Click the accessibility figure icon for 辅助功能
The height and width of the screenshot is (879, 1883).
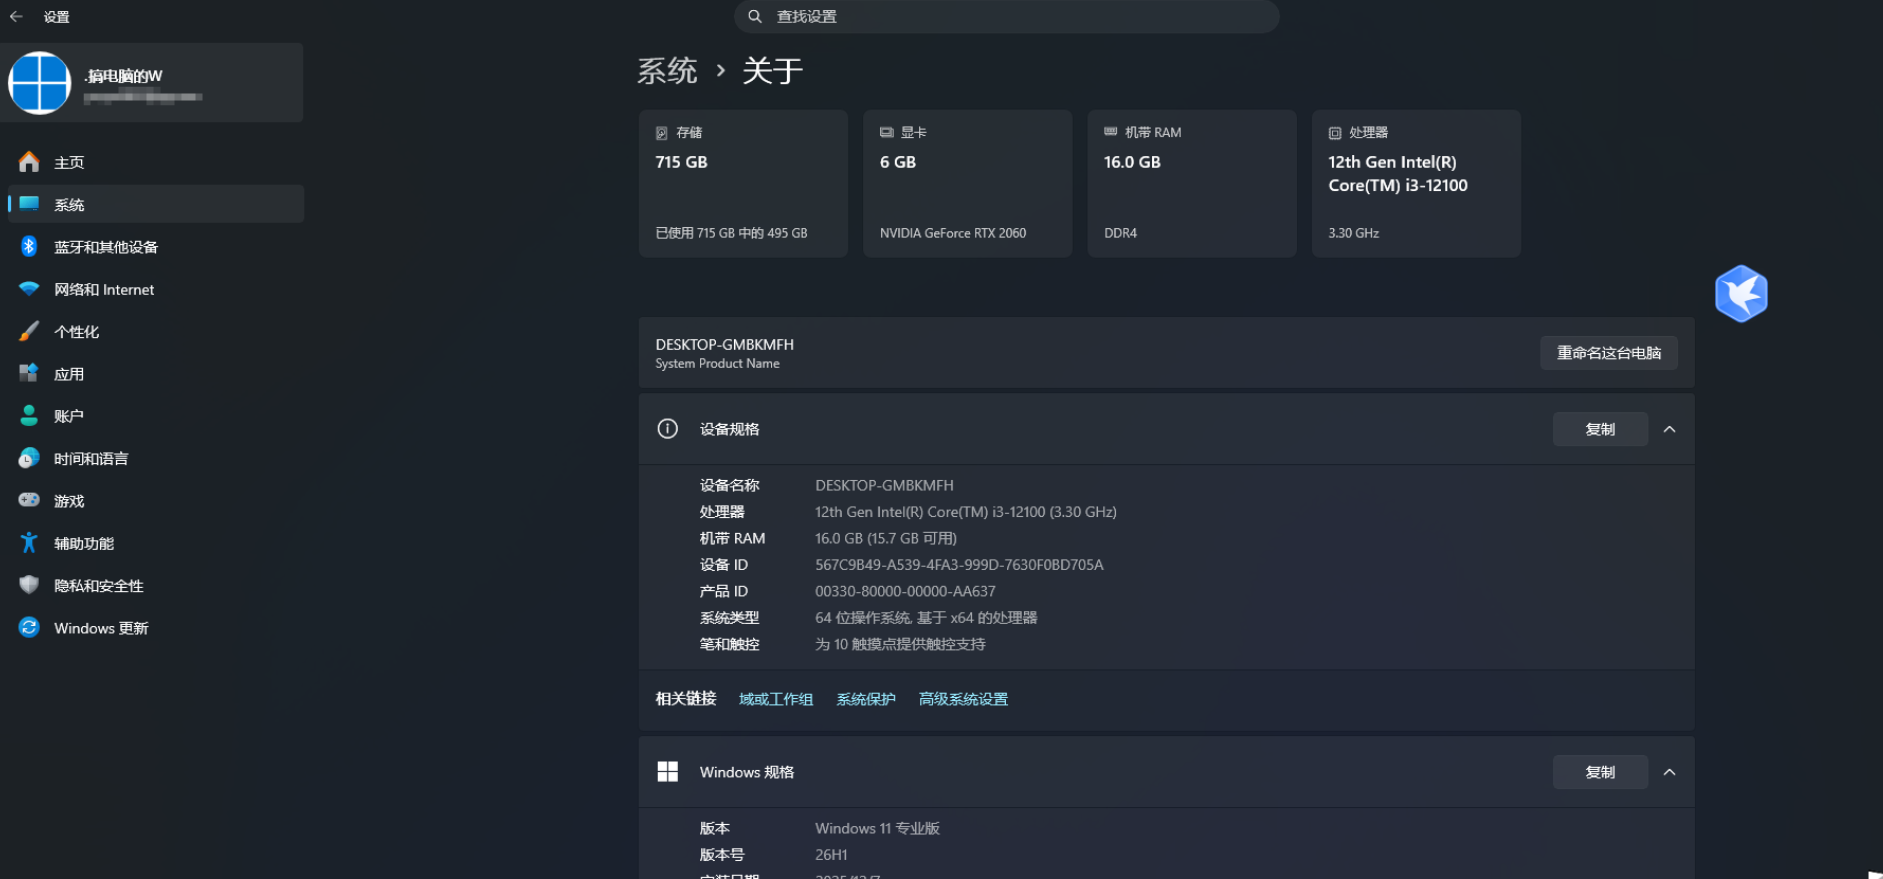[29, 543]
